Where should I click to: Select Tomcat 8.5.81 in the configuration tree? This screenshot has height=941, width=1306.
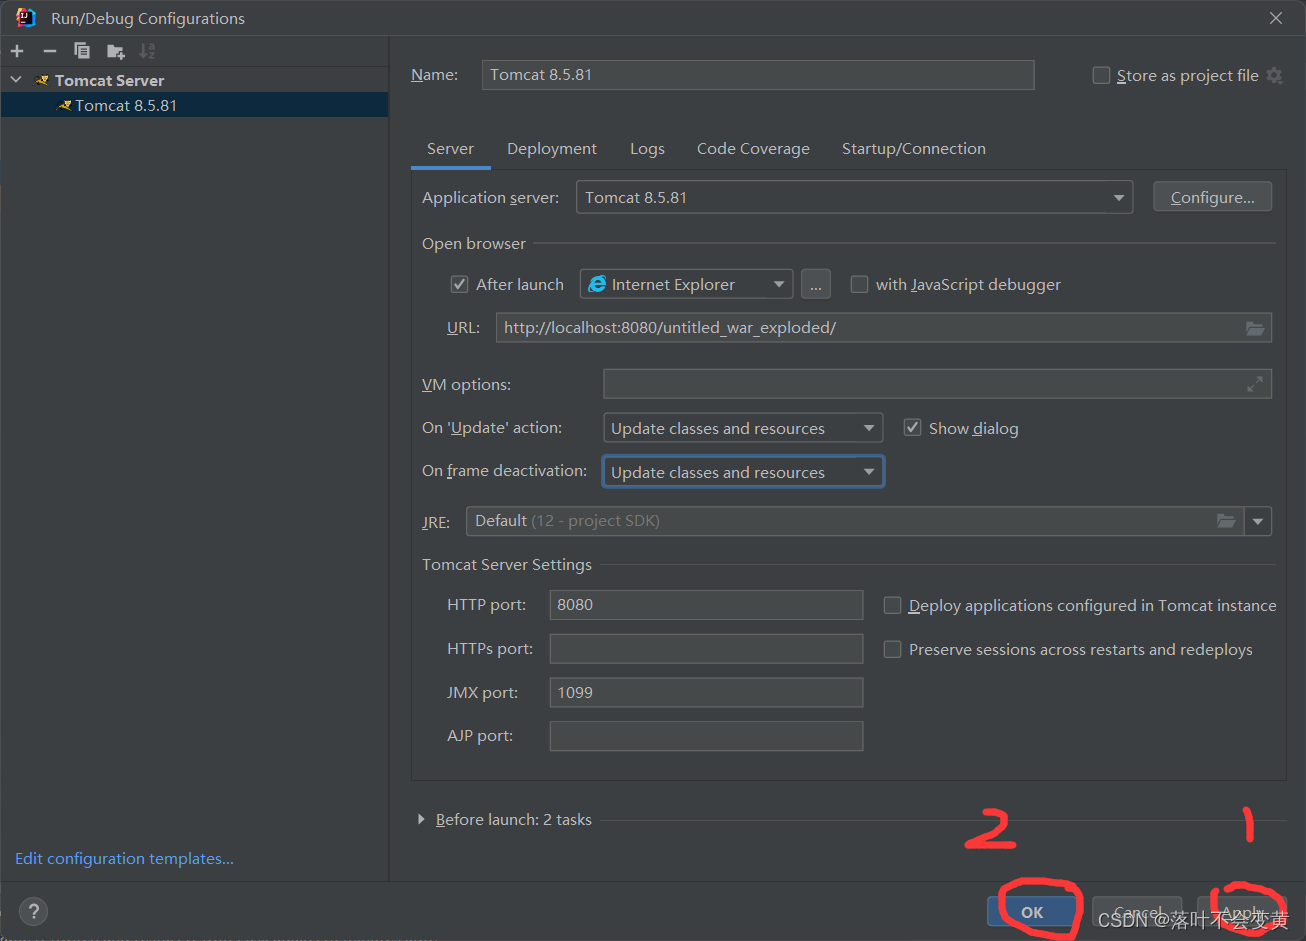(x=194, y=105)
